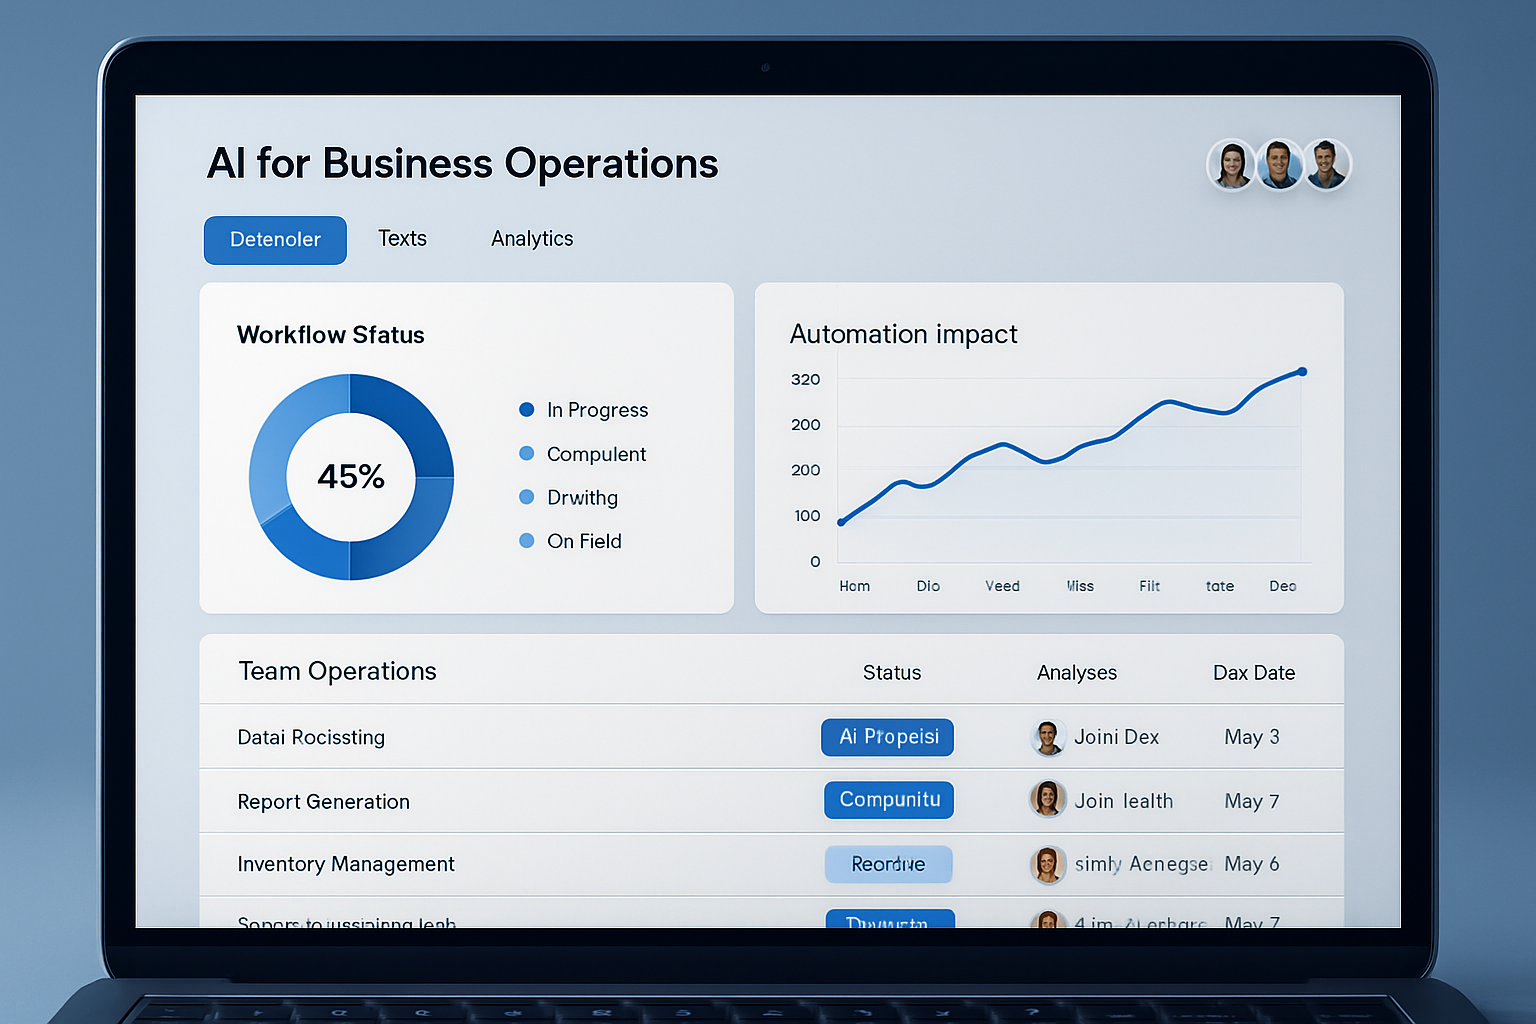Click the Compunitu status button
This screenshot has height=1024, width=1536.
point(889,800)
